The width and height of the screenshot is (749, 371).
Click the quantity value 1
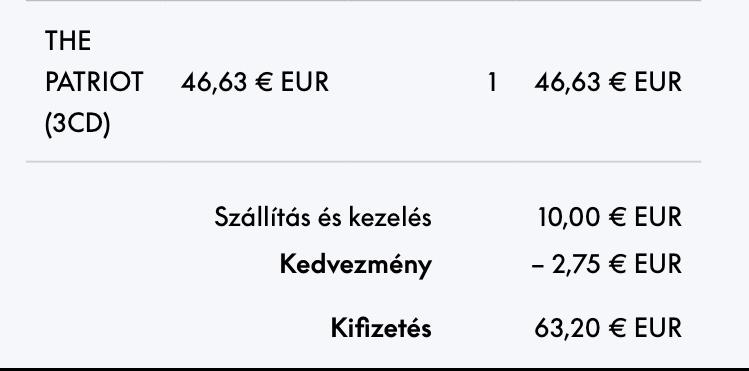pyautogui.click(x=492, y=82)
